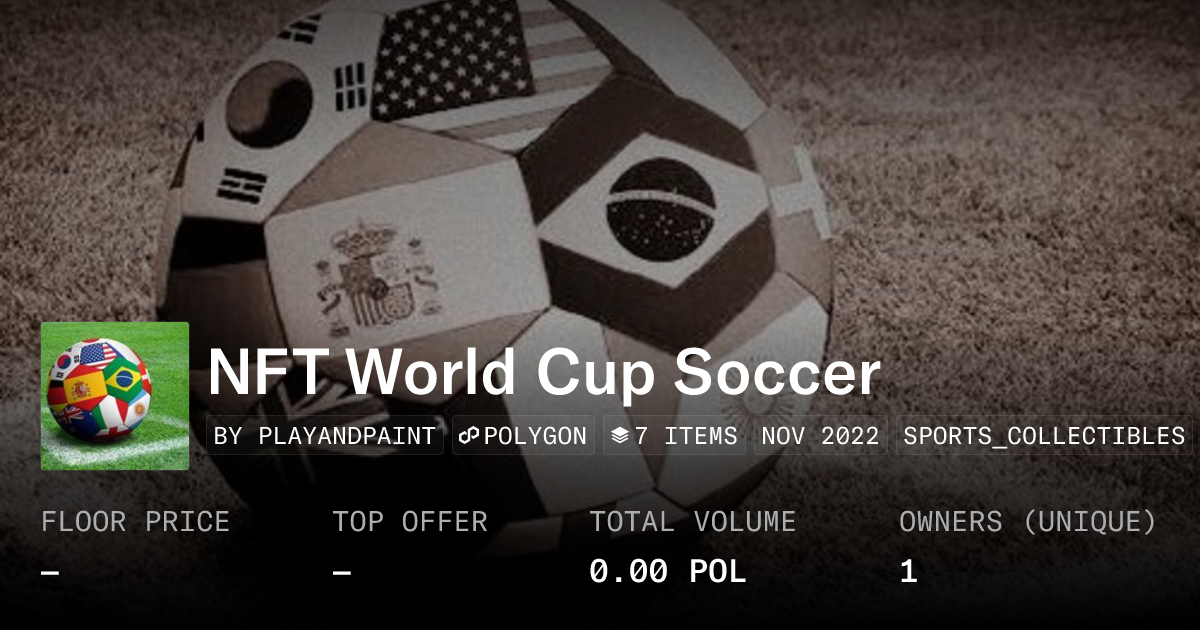Click the OWNERS (UNIQUE) label

point(1028,522)
